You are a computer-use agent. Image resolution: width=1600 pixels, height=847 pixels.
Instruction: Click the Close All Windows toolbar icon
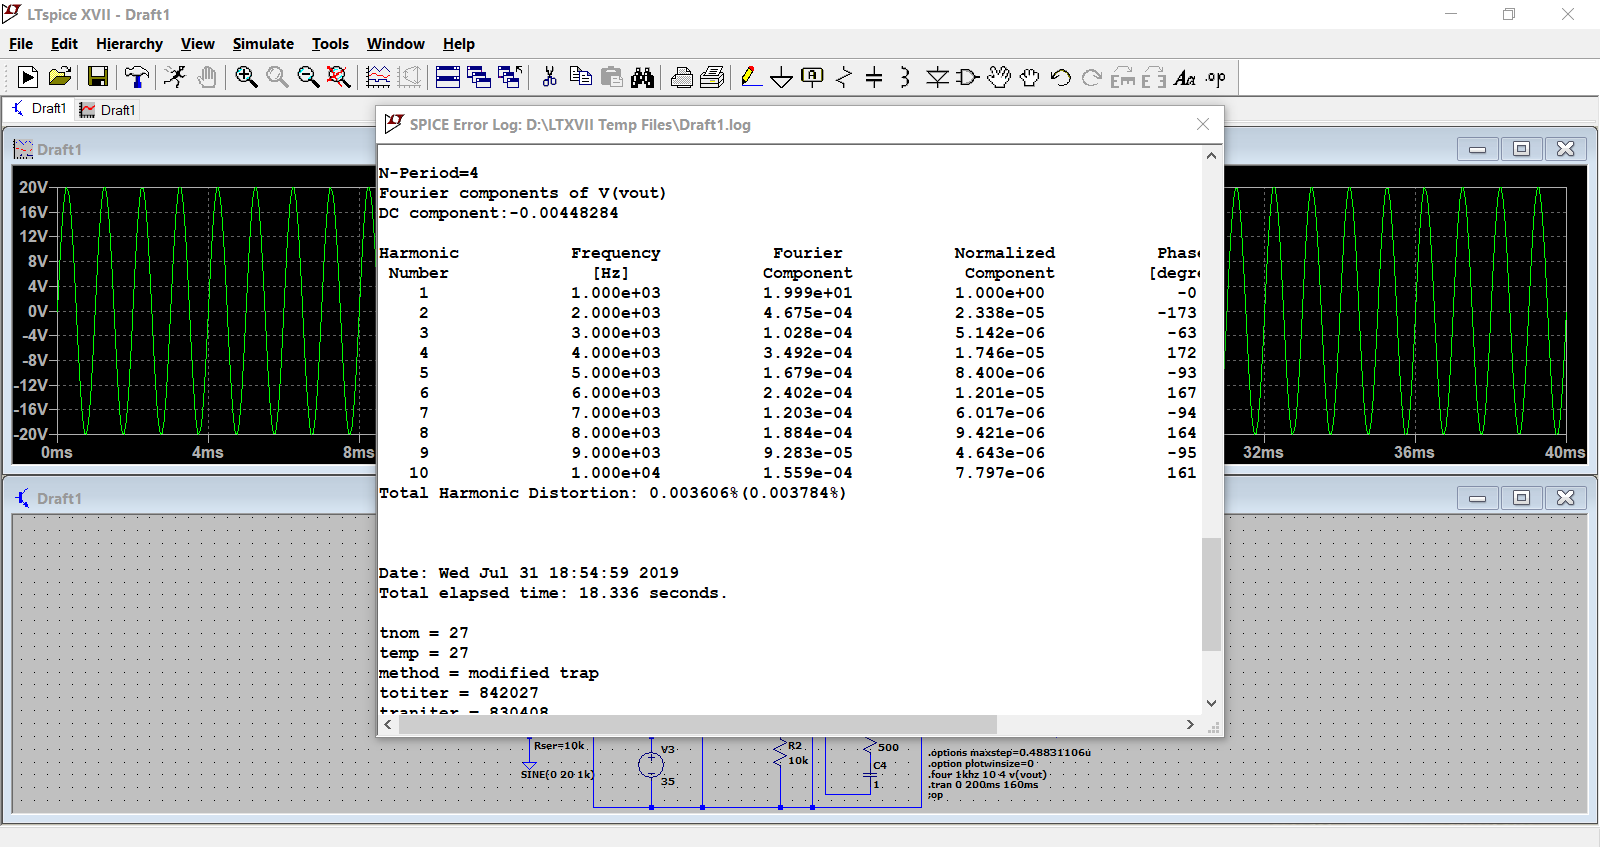(x=510, y=77)
